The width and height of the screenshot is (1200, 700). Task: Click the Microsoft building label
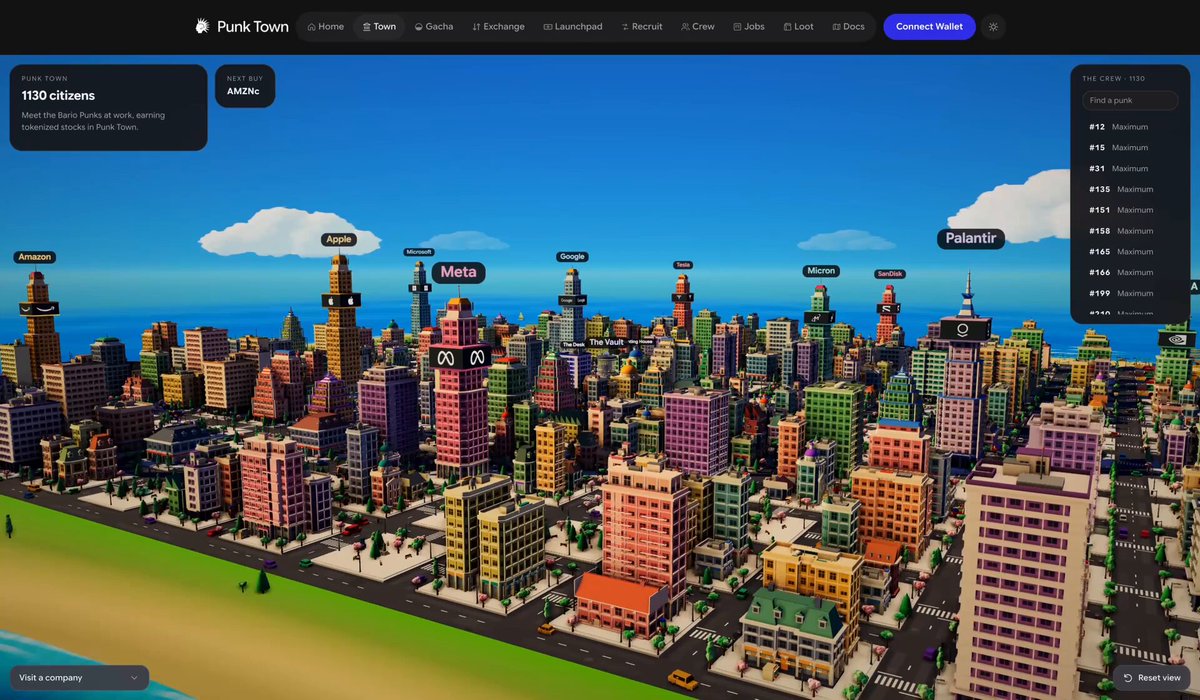click(x=419, y=252)
